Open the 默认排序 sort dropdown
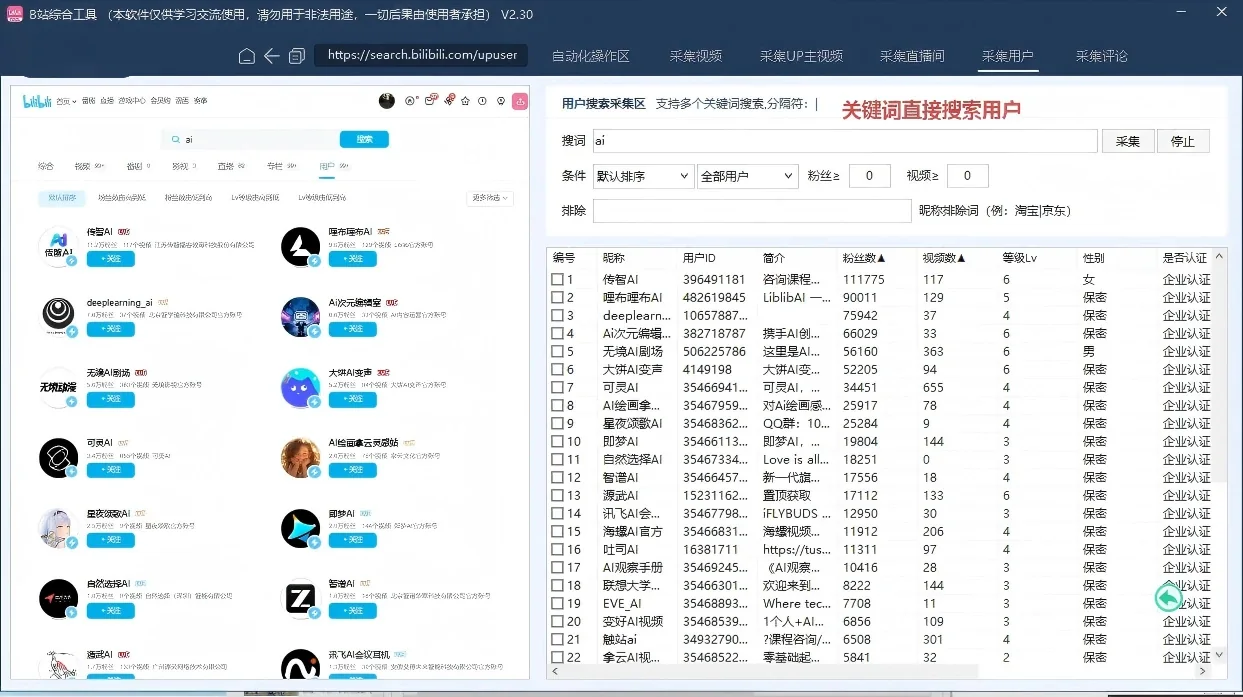 tap(643, 176)
